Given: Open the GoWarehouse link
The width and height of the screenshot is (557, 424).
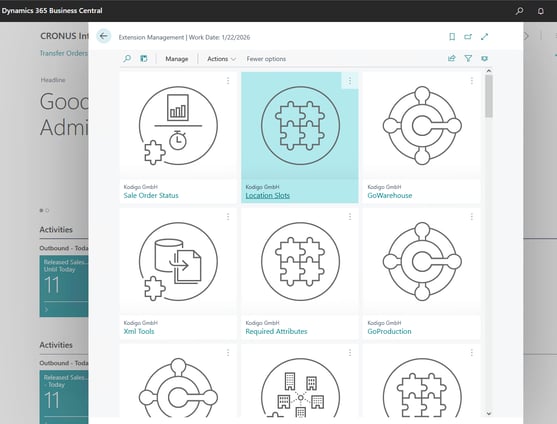Looking at the screenshot, I should [390, 195].
